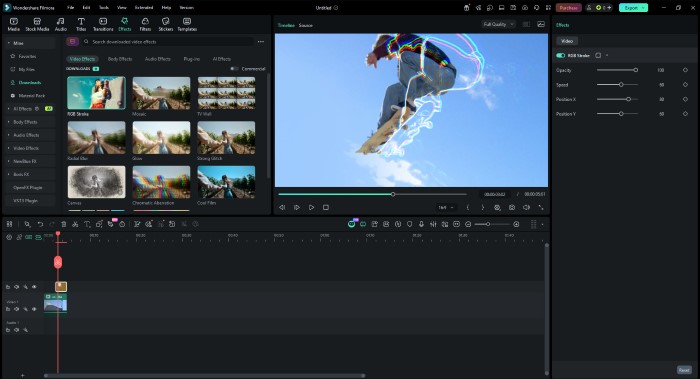Open the Stickers panel
The width and height of the screenshot is (700, 379).
166,24
